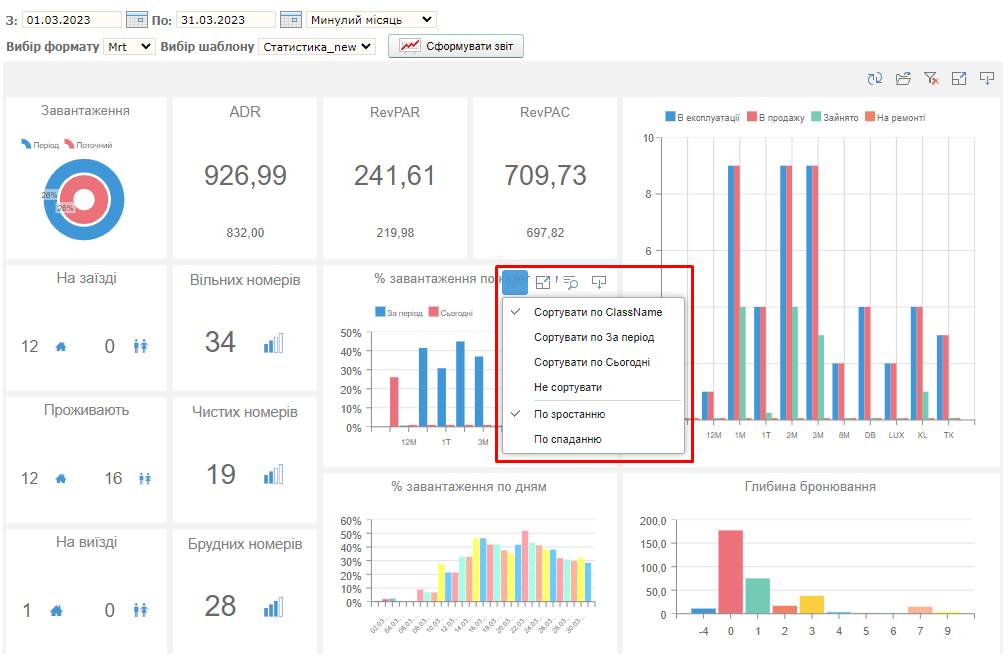
Task: Open the start date calendar picker
Action: (x=137, y=20)
